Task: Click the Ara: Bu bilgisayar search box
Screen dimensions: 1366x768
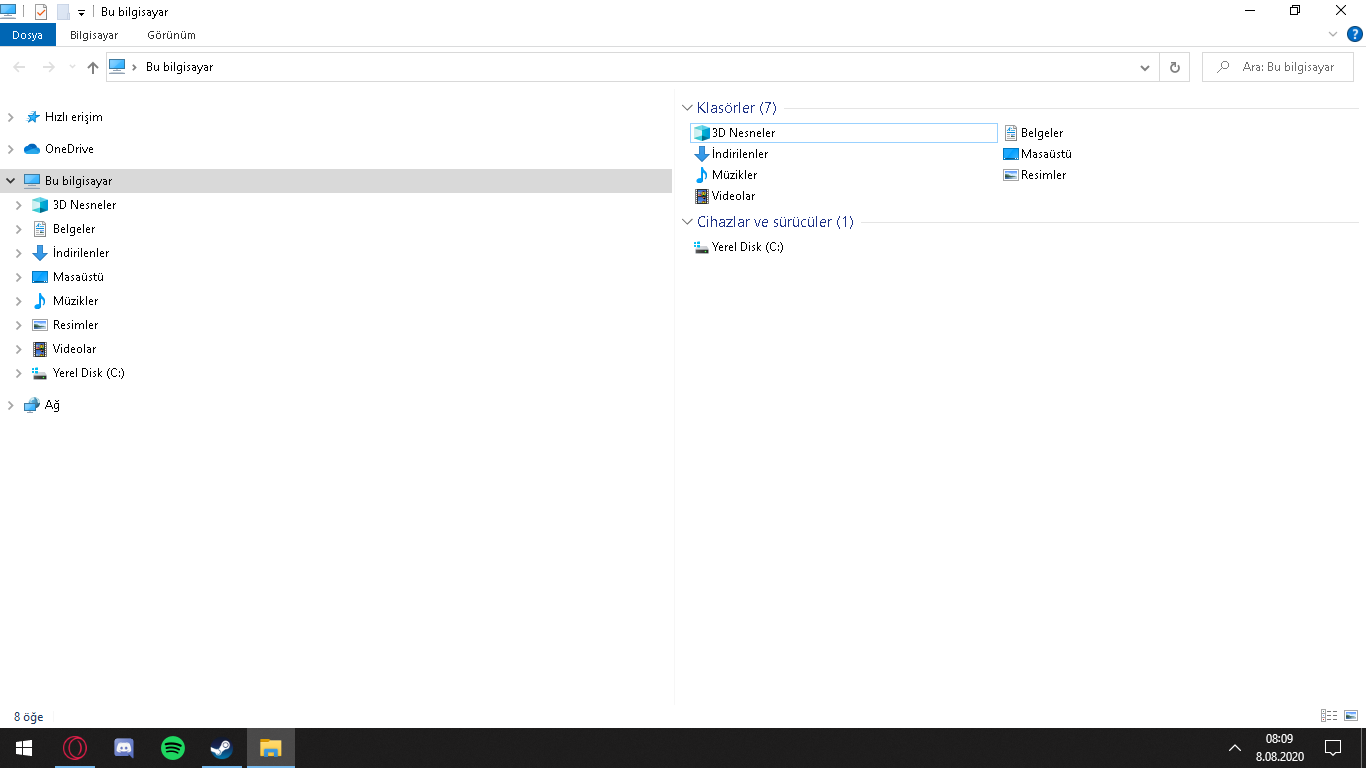Action: coord(1278,67)
